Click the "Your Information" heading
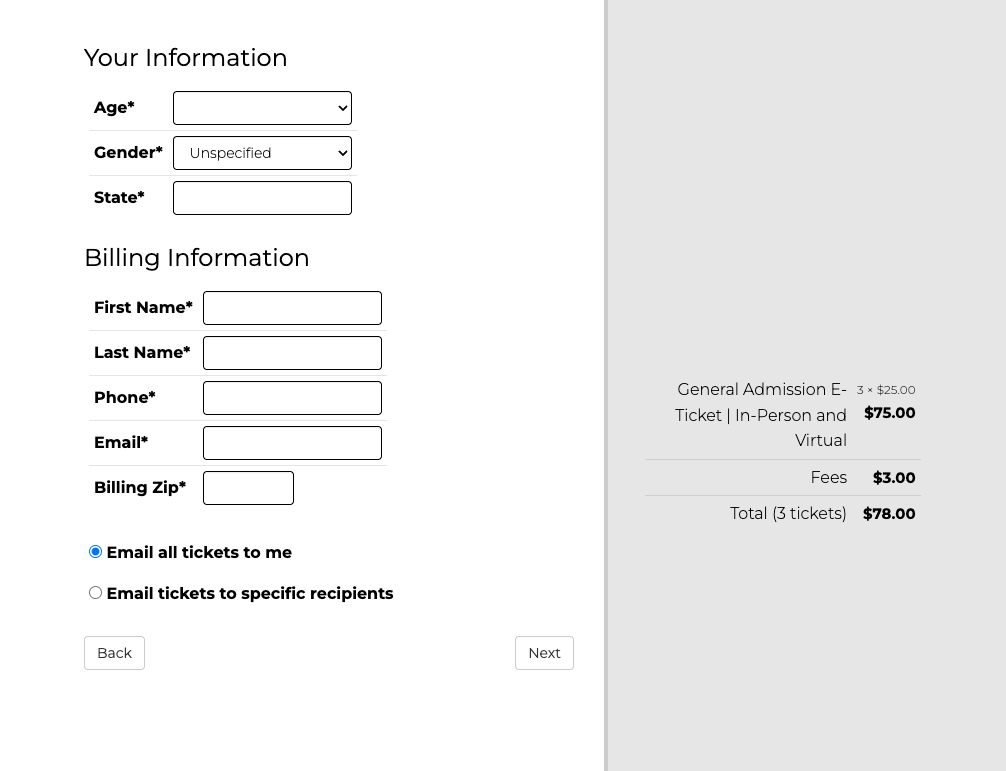Viewport: 1006px width, 771px height. (186, 58)
